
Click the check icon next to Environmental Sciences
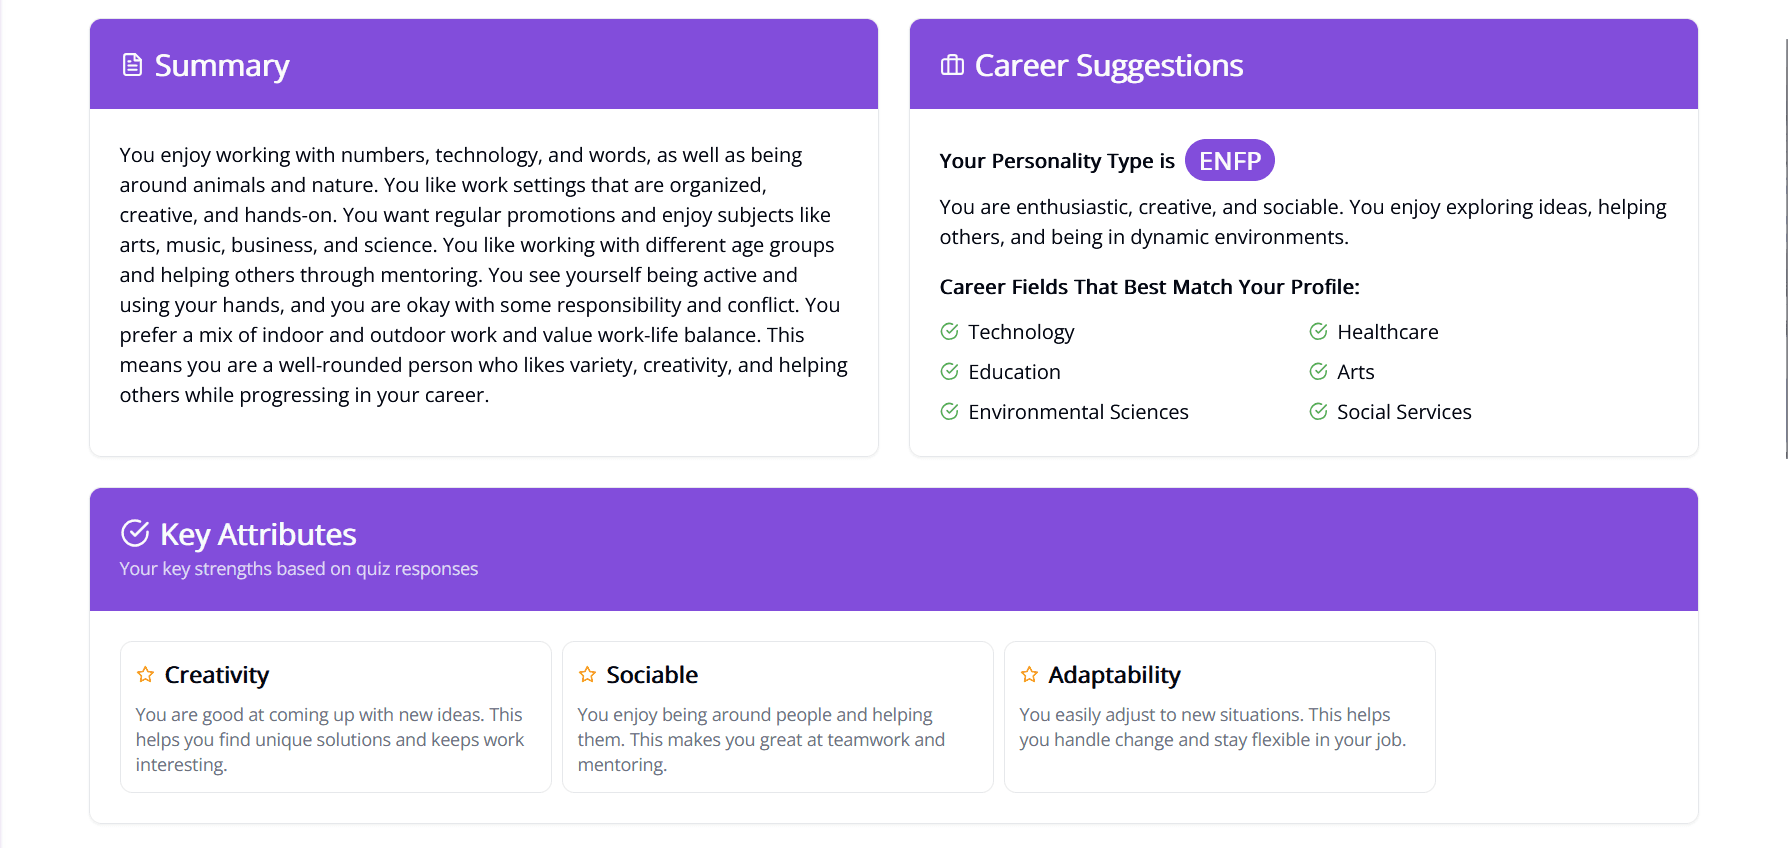pyautogui.click(x=950, y=412)
